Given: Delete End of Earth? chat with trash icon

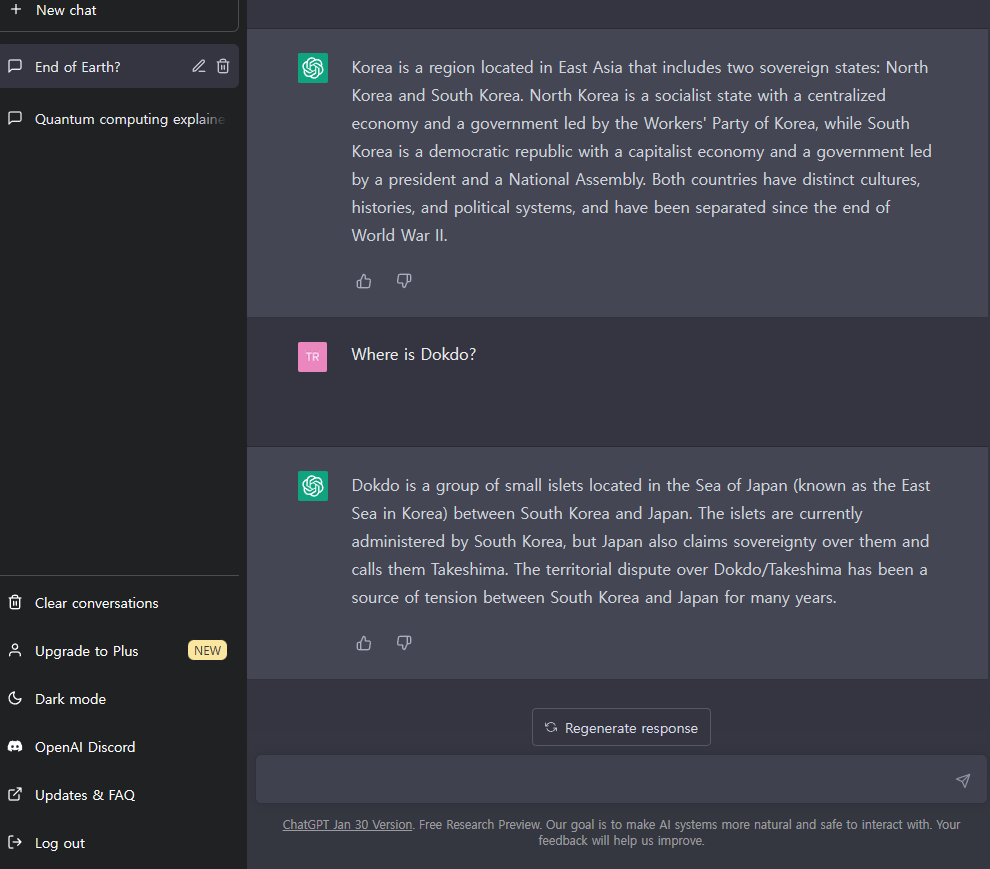Looking at the screenshot, I should click(223, 66).
